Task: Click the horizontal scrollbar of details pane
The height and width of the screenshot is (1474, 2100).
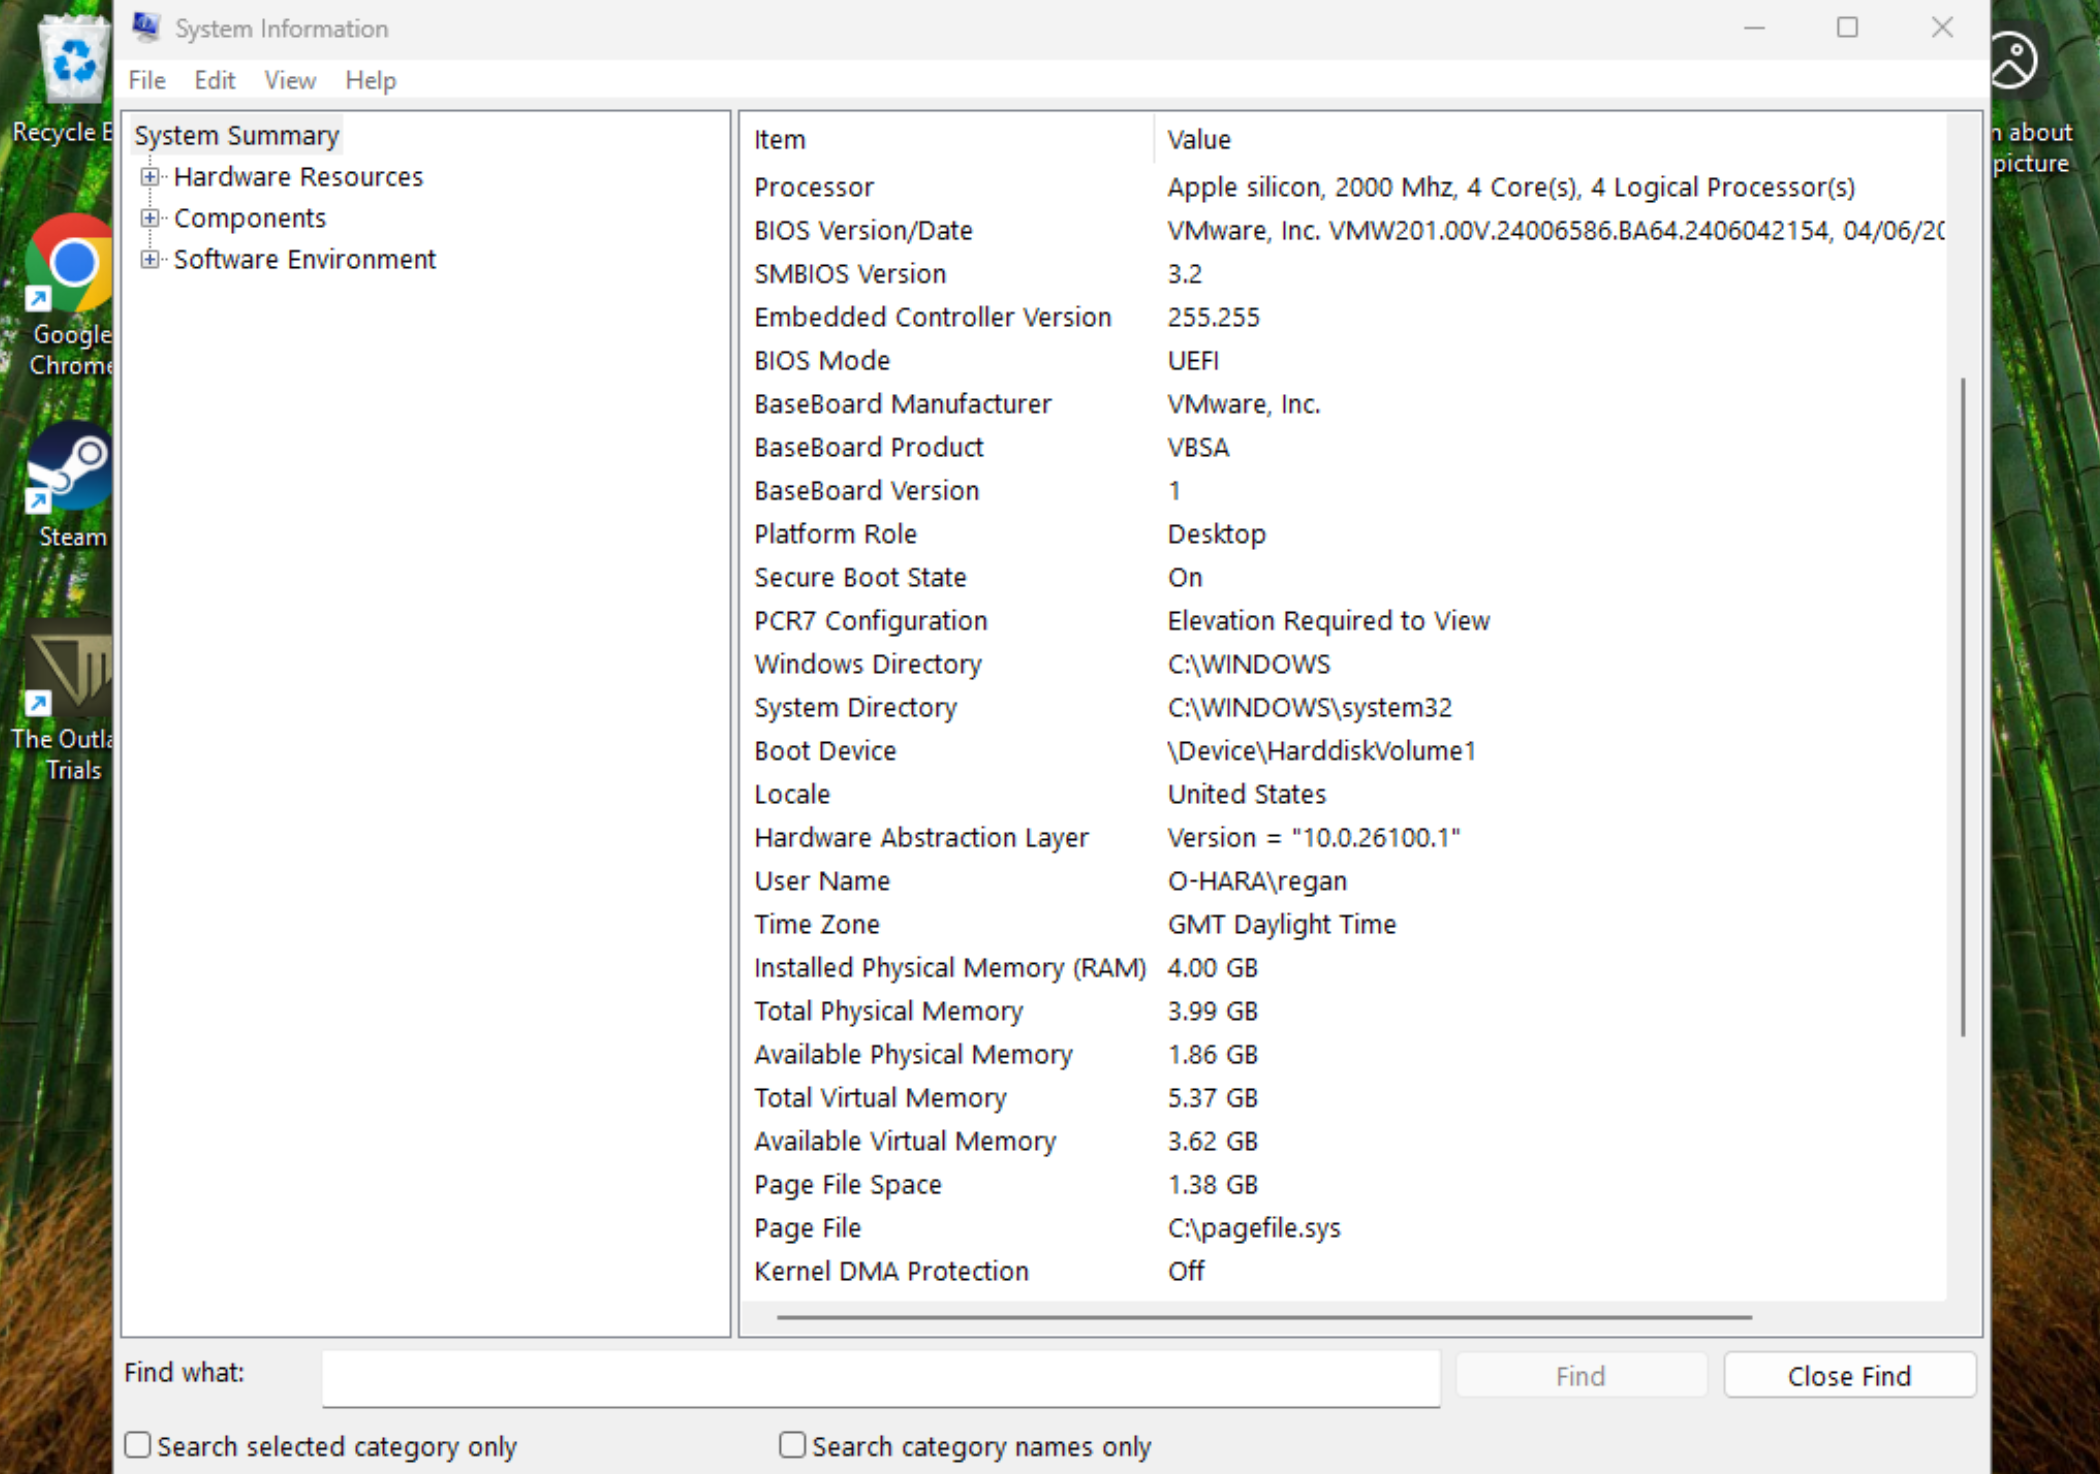Action: click(1264, 1318)
